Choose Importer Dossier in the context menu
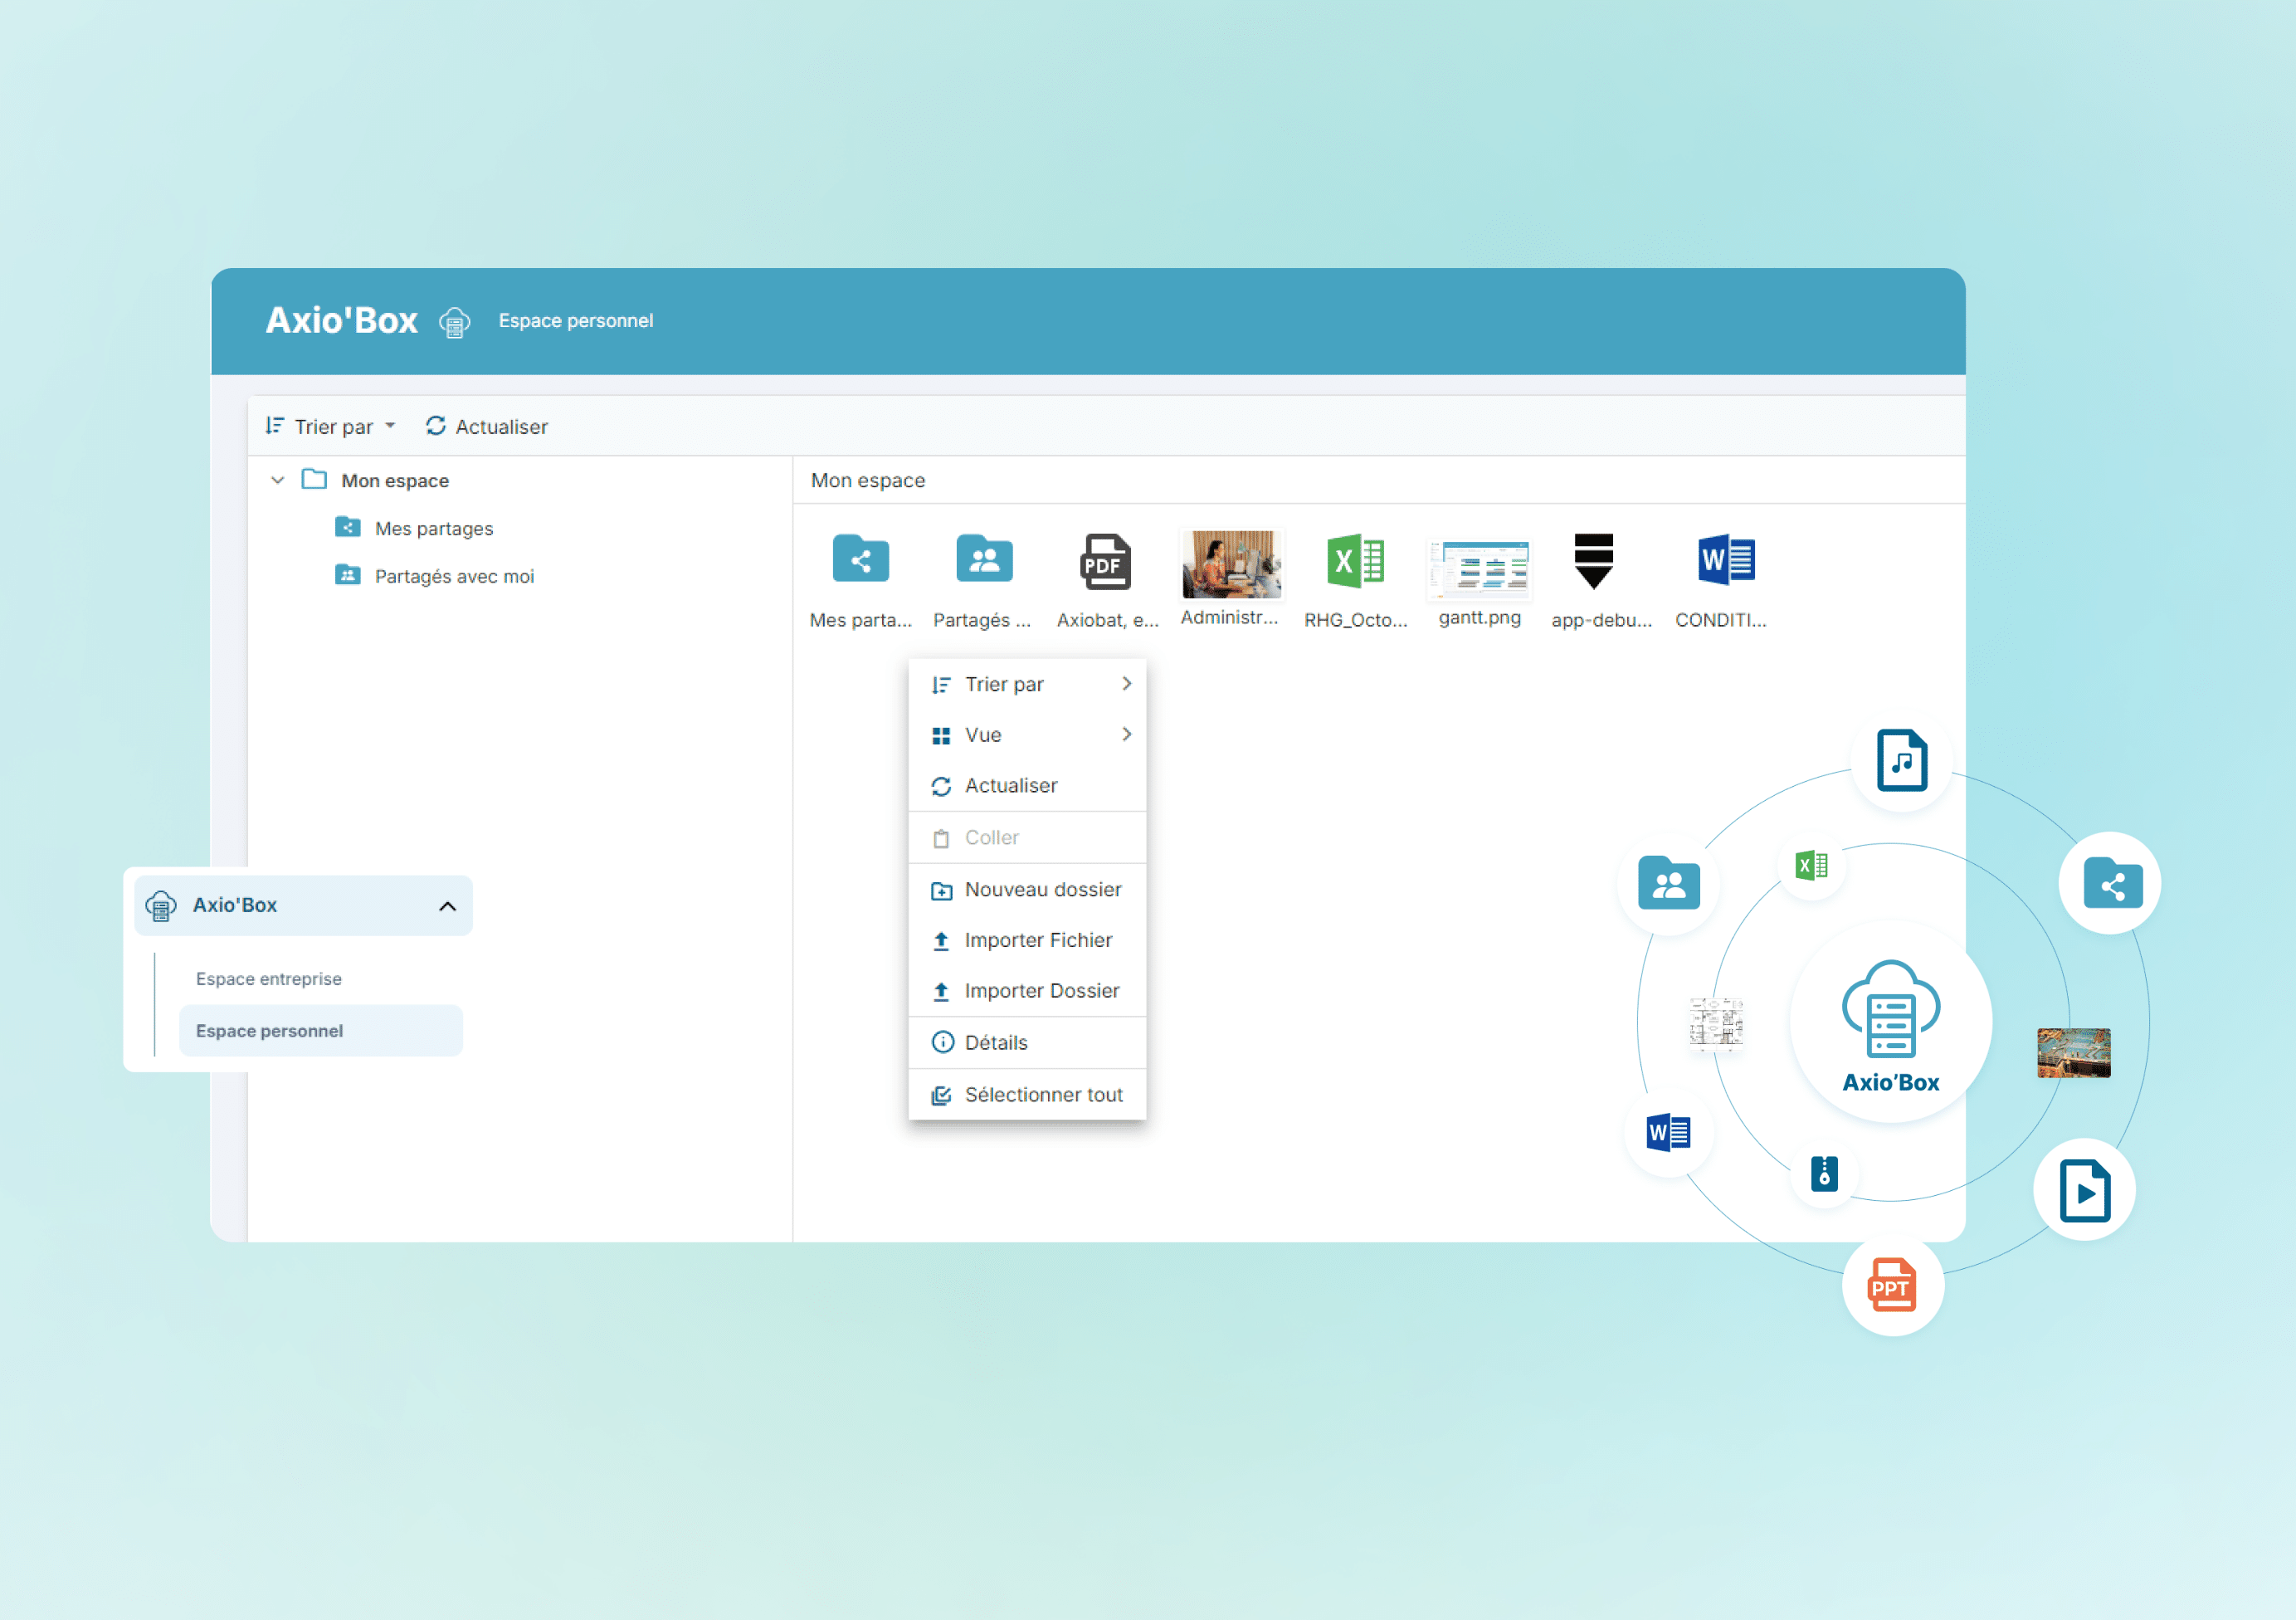This screenshot has width=2296, height=1620. [x=1027, y=991]
